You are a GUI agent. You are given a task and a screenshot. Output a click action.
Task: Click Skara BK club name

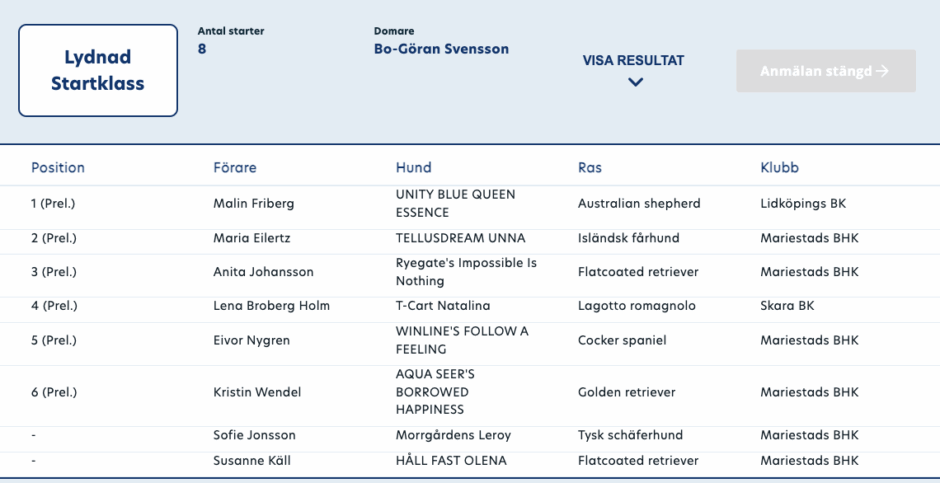(787, 305)
